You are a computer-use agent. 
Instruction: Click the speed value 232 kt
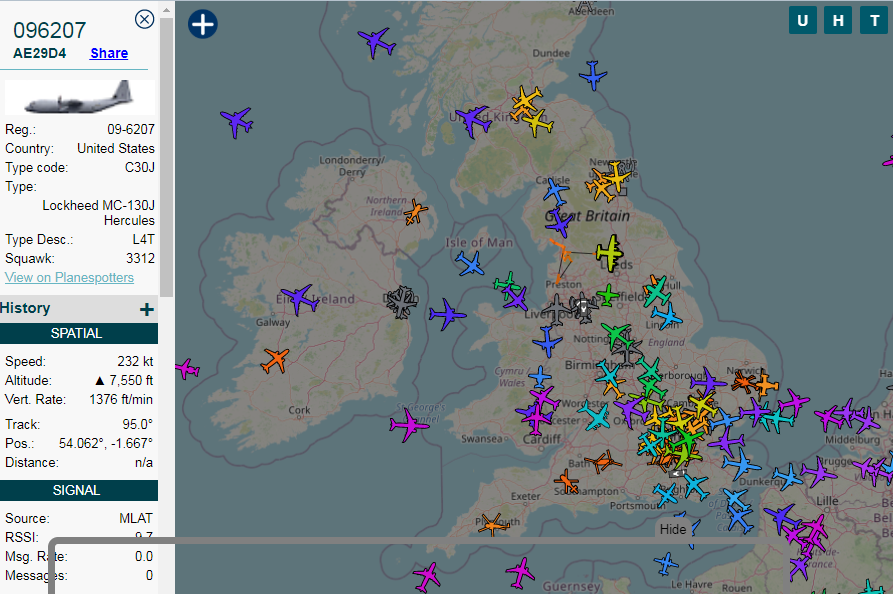point(136,361)
